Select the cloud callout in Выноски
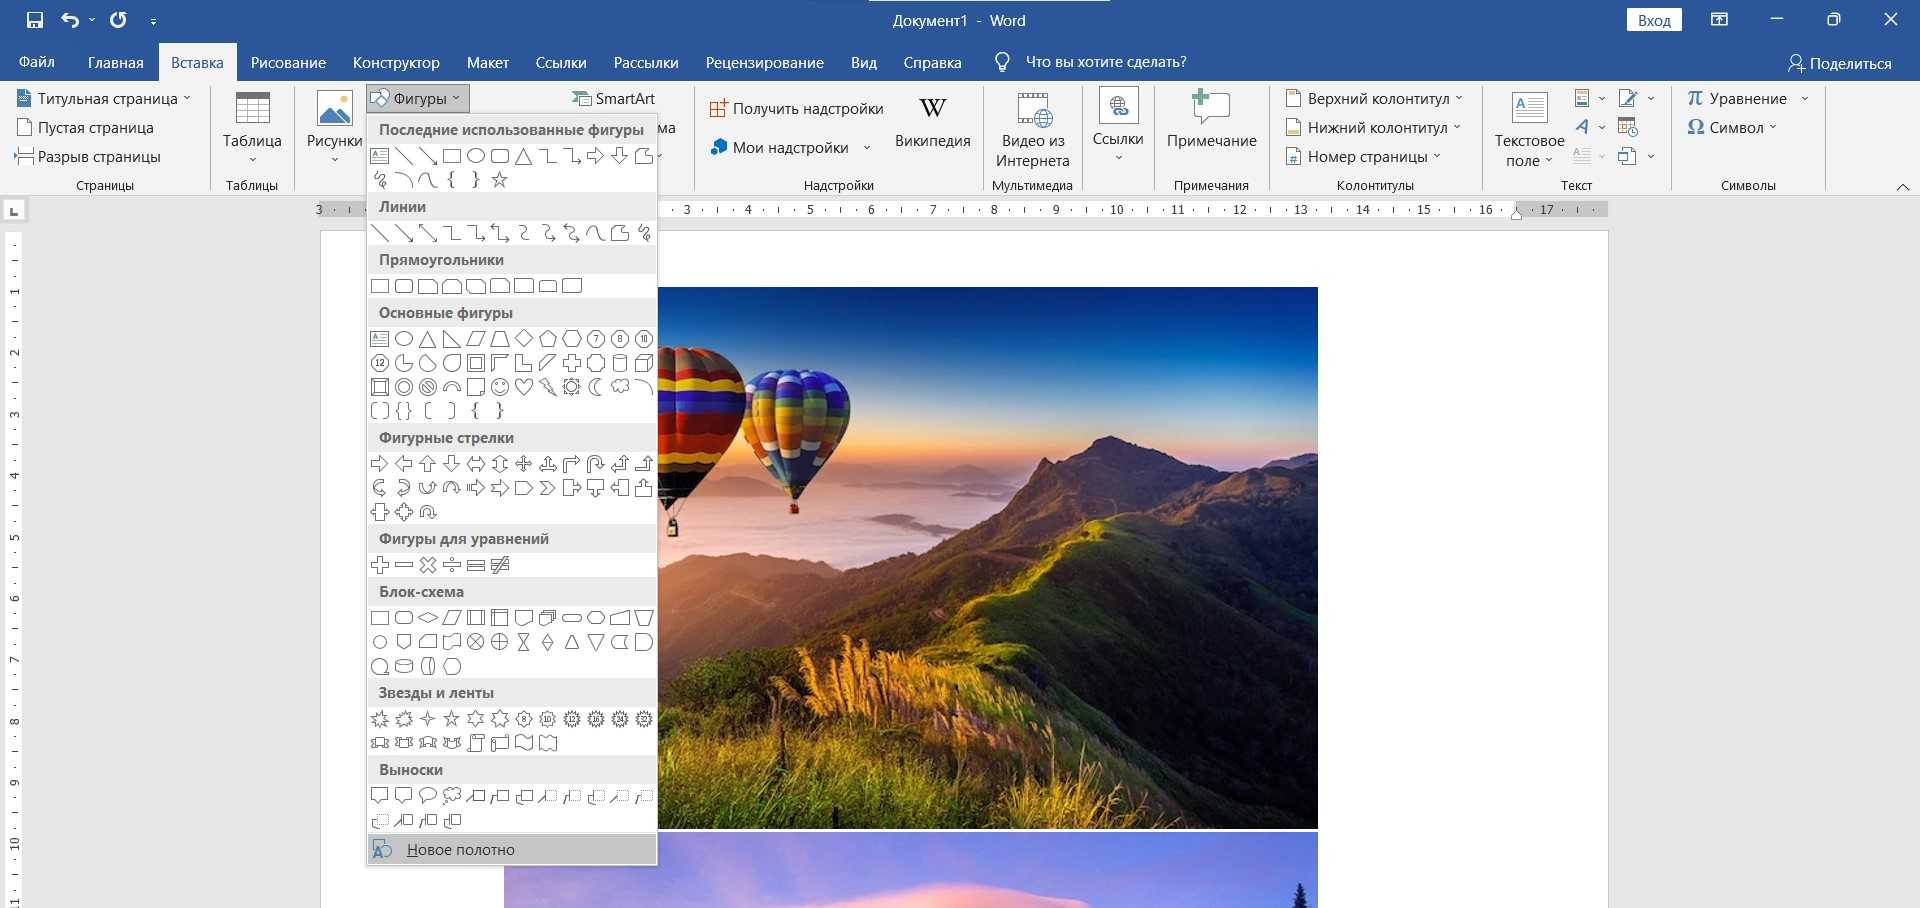 pos(452,796)
